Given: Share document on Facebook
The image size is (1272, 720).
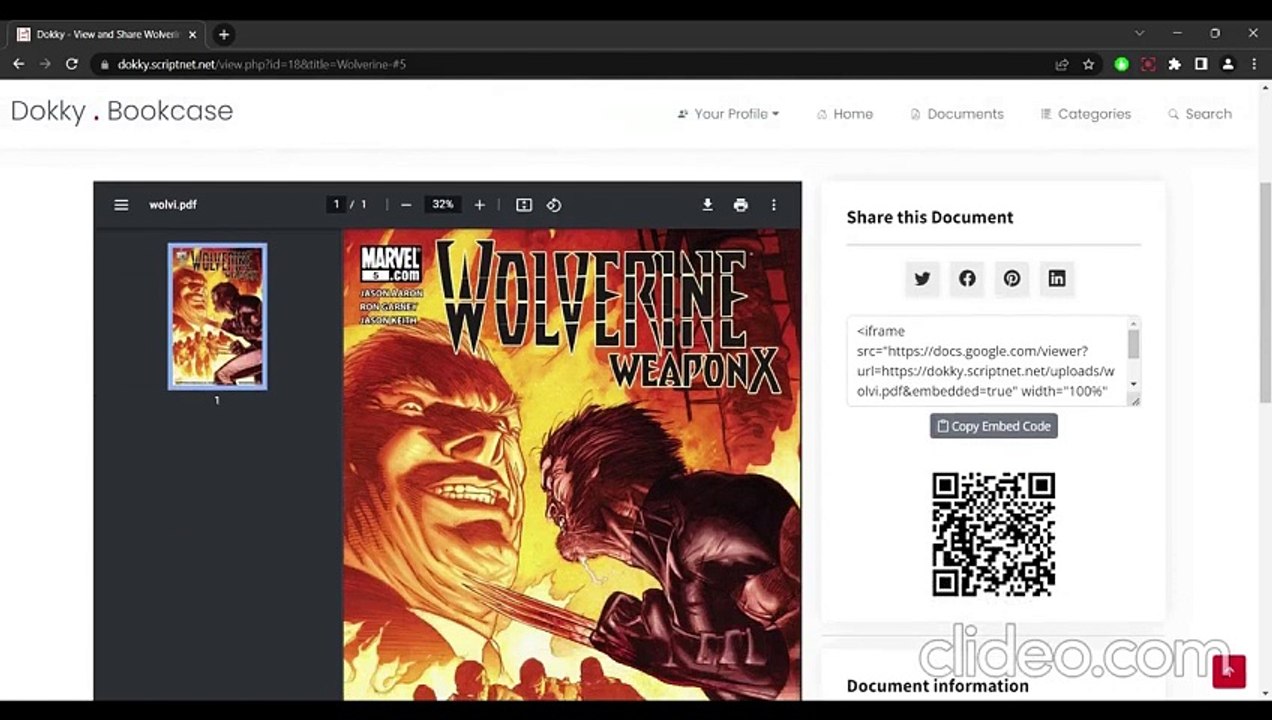Looking at the screenshot, I should pos(967,278).
